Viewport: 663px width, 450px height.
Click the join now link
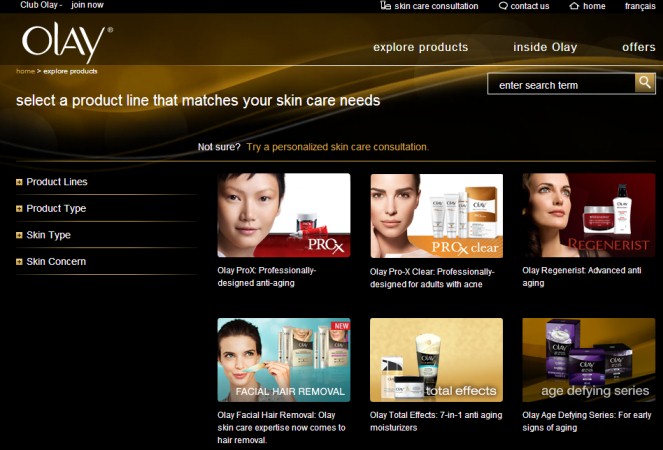tap(87, 5)
